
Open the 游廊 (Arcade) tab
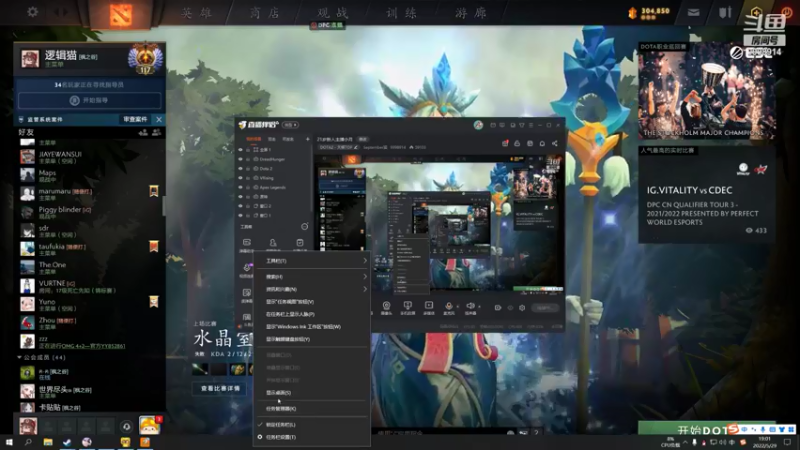(470, 13)
